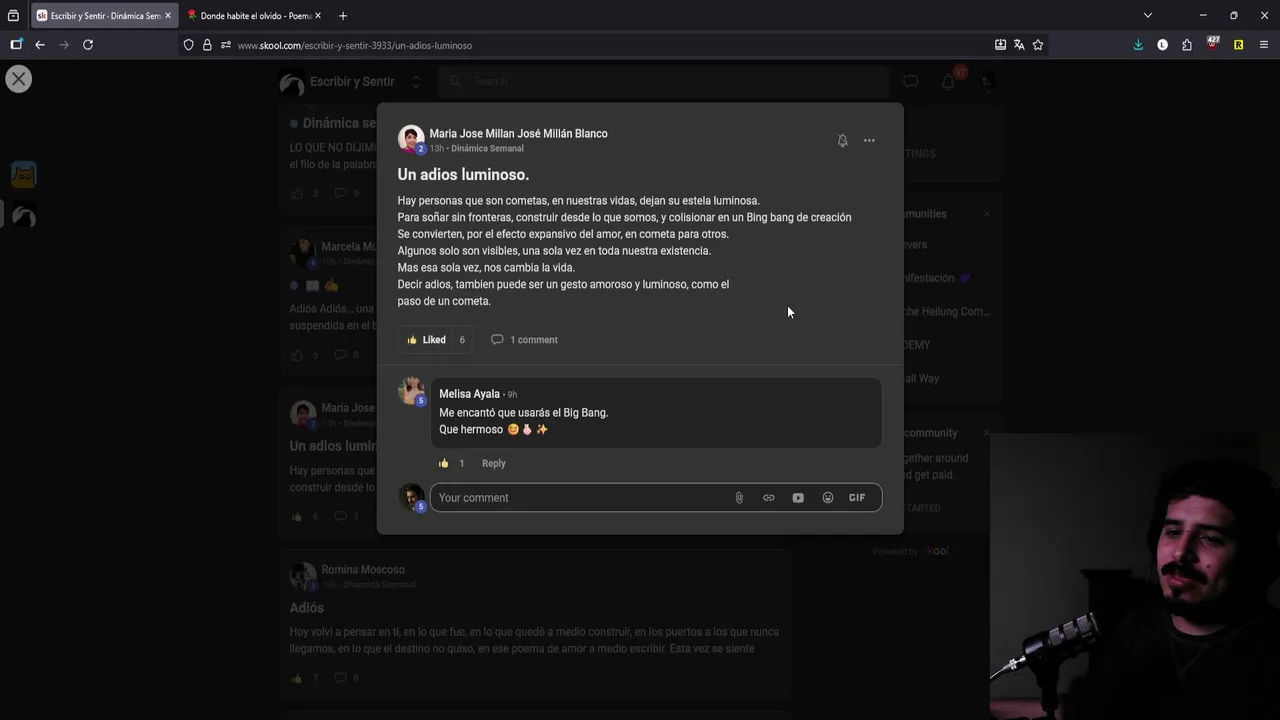Insert a link in comment box
1280x720 pixels.
pos(769,498)
